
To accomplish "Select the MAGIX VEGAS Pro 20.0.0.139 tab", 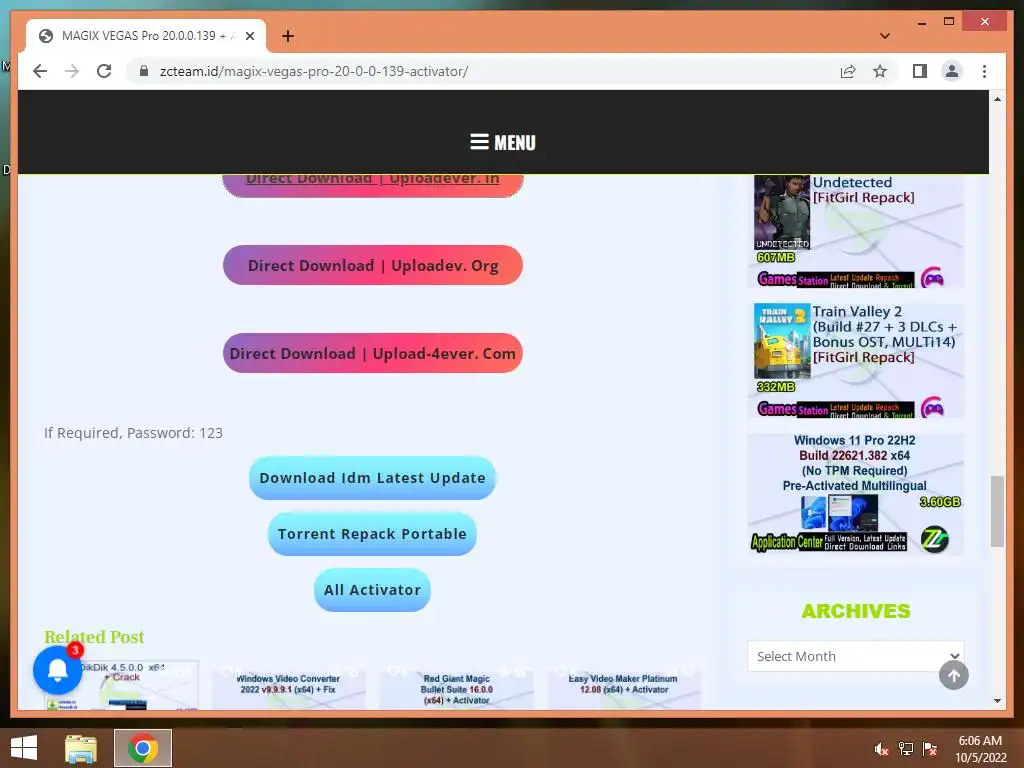I will (x=147, y=36).
